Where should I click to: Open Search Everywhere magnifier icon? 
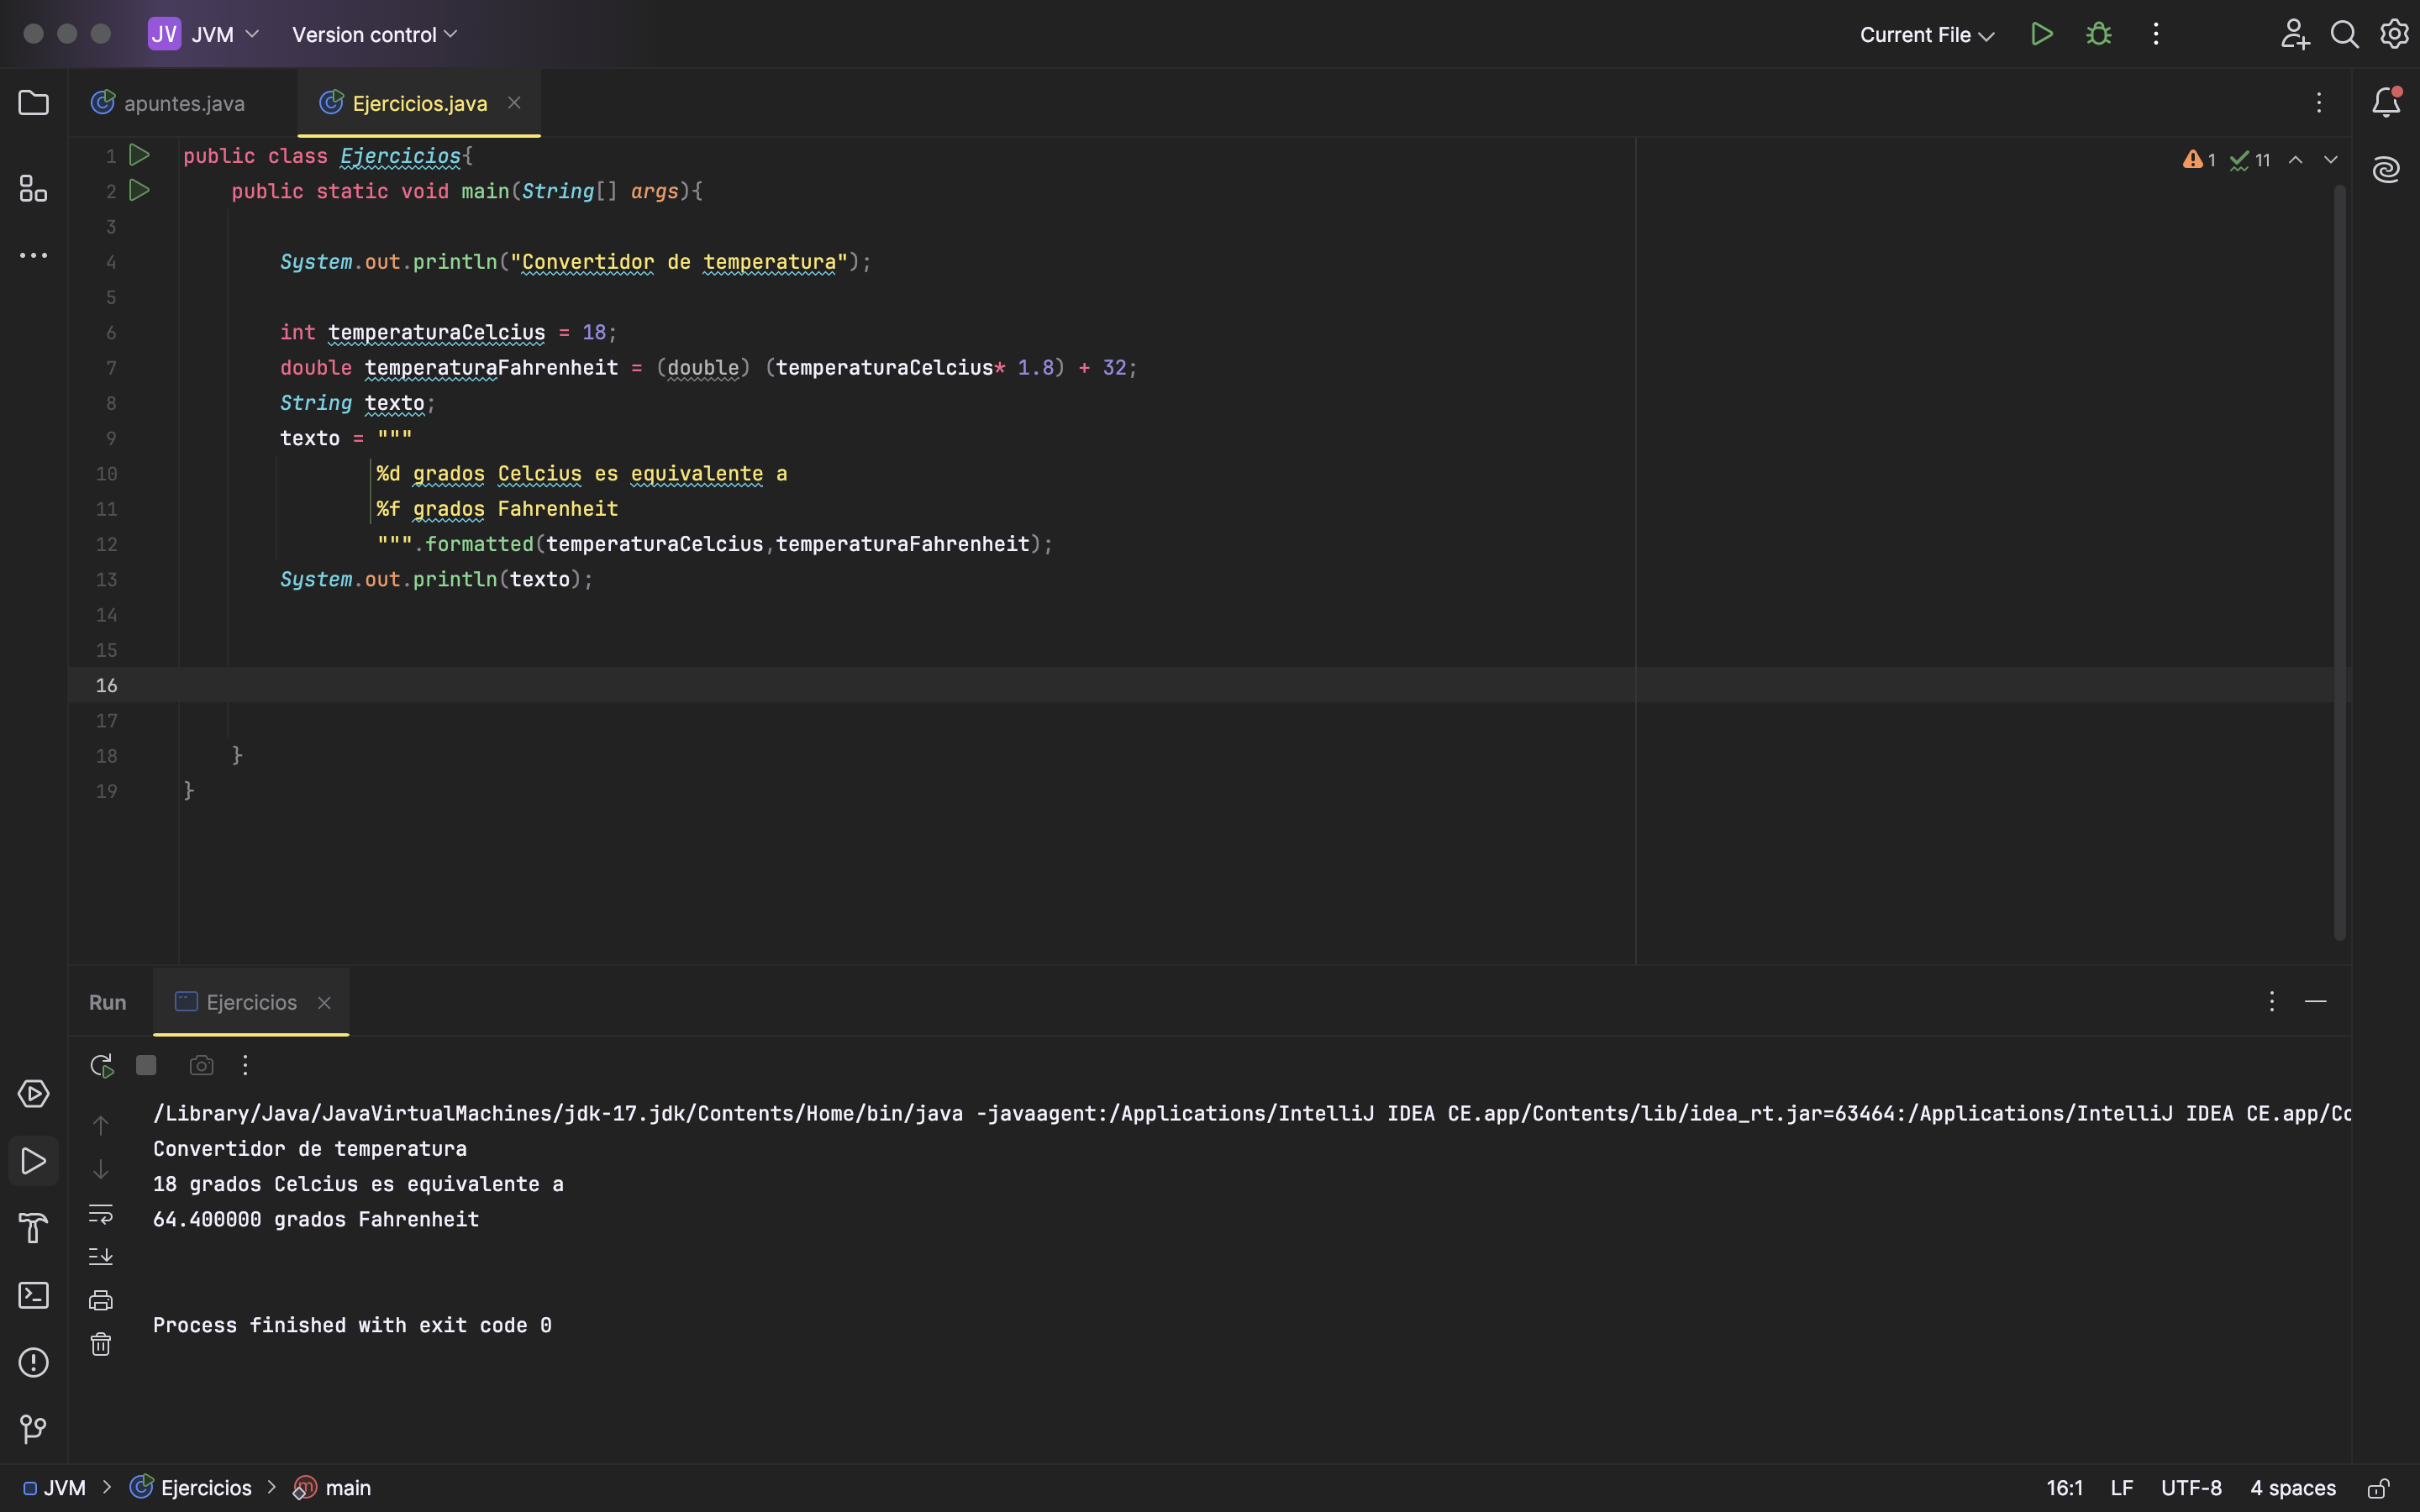tap(2344, 34)
